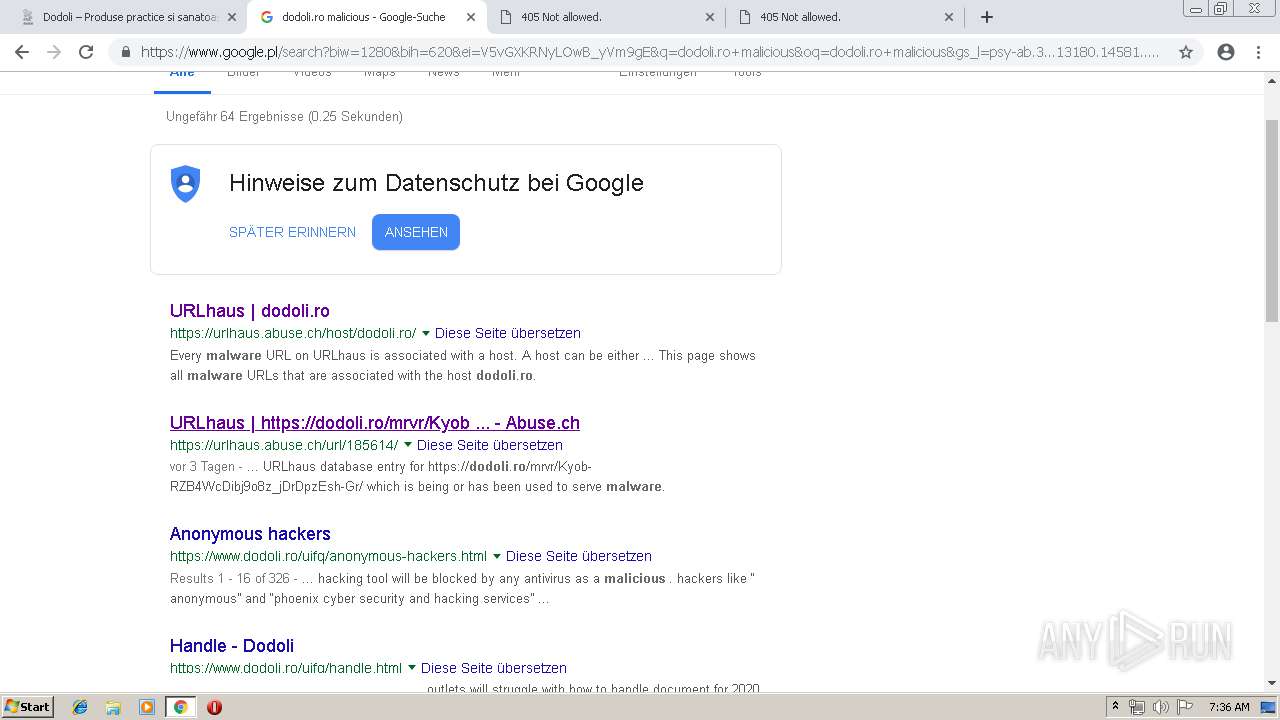
Task: Click scrollbar up arrow
Action: [x=1272, y=79]
